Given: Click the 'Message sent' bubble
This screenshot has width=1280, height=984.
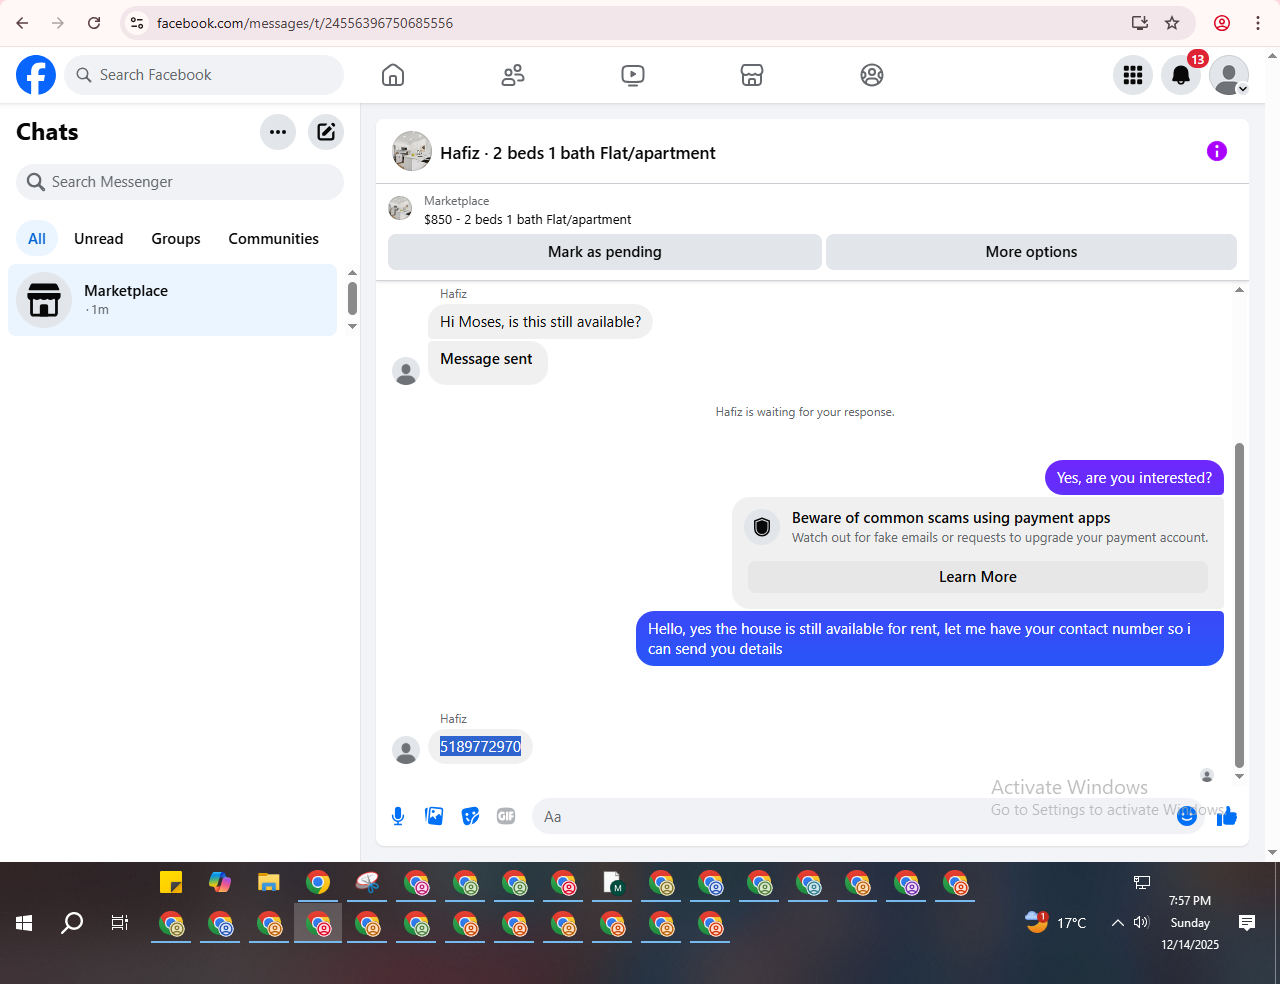Looking at the screenshot, I should point(487,361).
